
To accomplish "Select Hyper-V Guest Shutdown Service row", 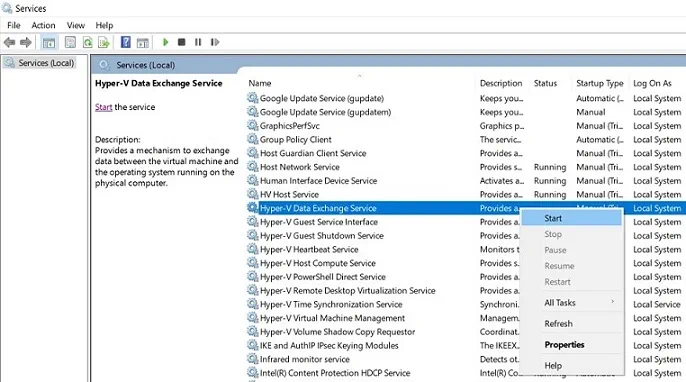I will pyautogui.click(x=465, y=235).
